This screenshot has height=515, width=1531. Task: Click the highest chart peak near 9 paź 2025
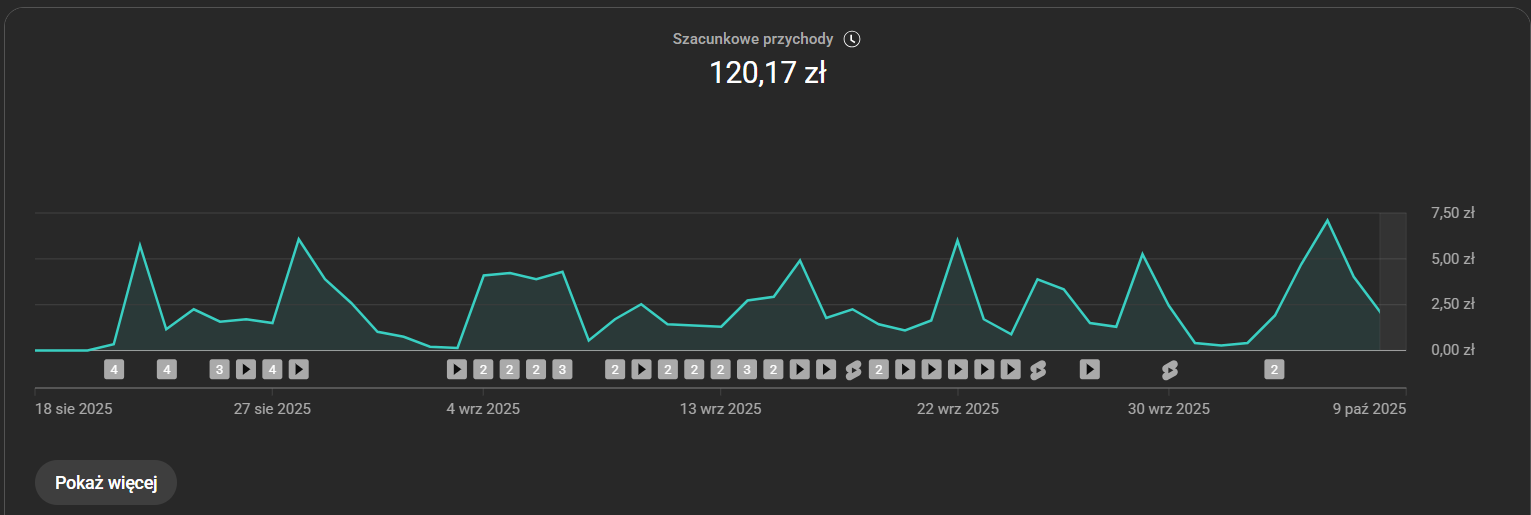pyautogui.click(x=1327, y=220)
